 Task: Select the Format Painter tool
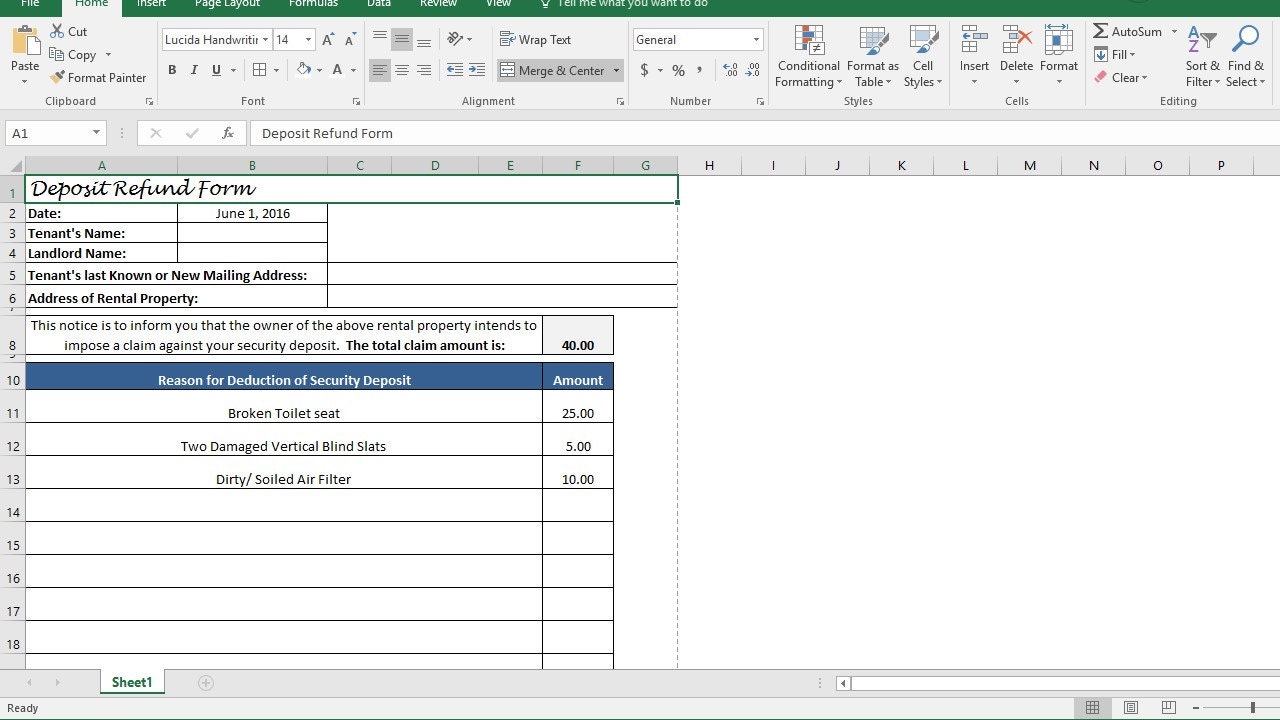(x=98, y=77)
